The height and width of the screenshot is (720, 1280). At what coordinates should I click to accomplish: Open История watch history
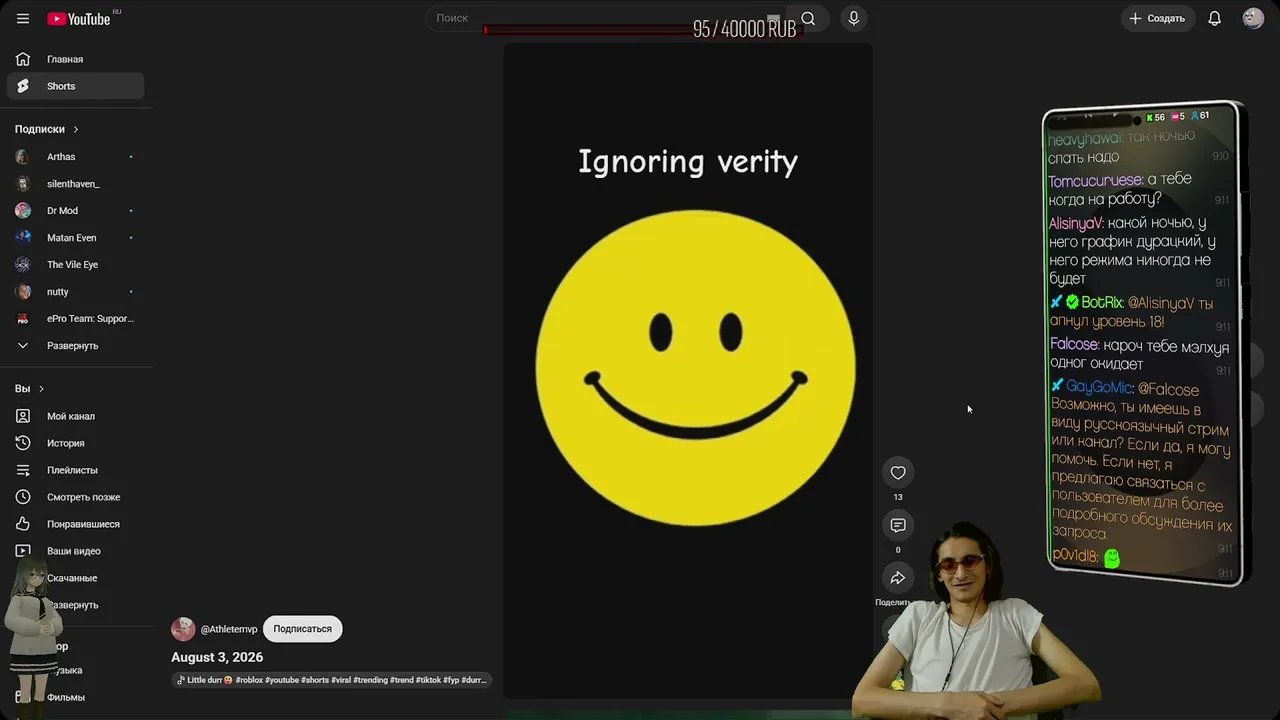75,443
